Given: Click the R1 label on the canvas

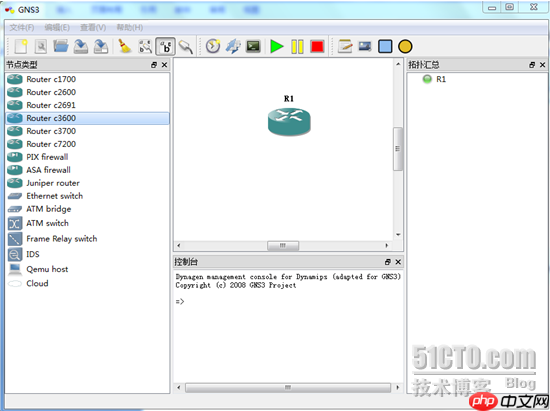Looking at the screenshot, I should 289,99.
